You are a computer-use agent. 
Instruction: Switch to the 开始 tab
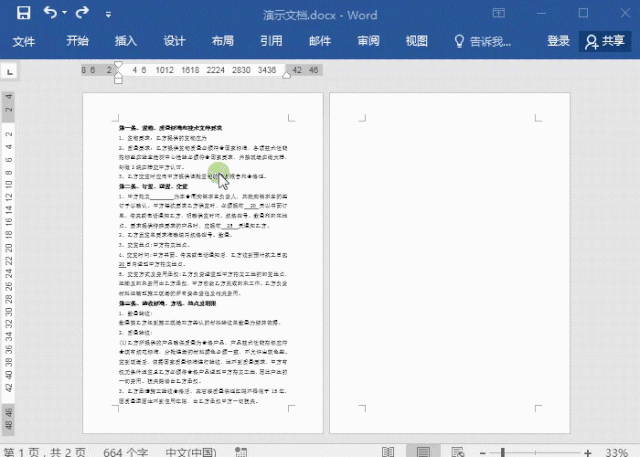(78, 41)
